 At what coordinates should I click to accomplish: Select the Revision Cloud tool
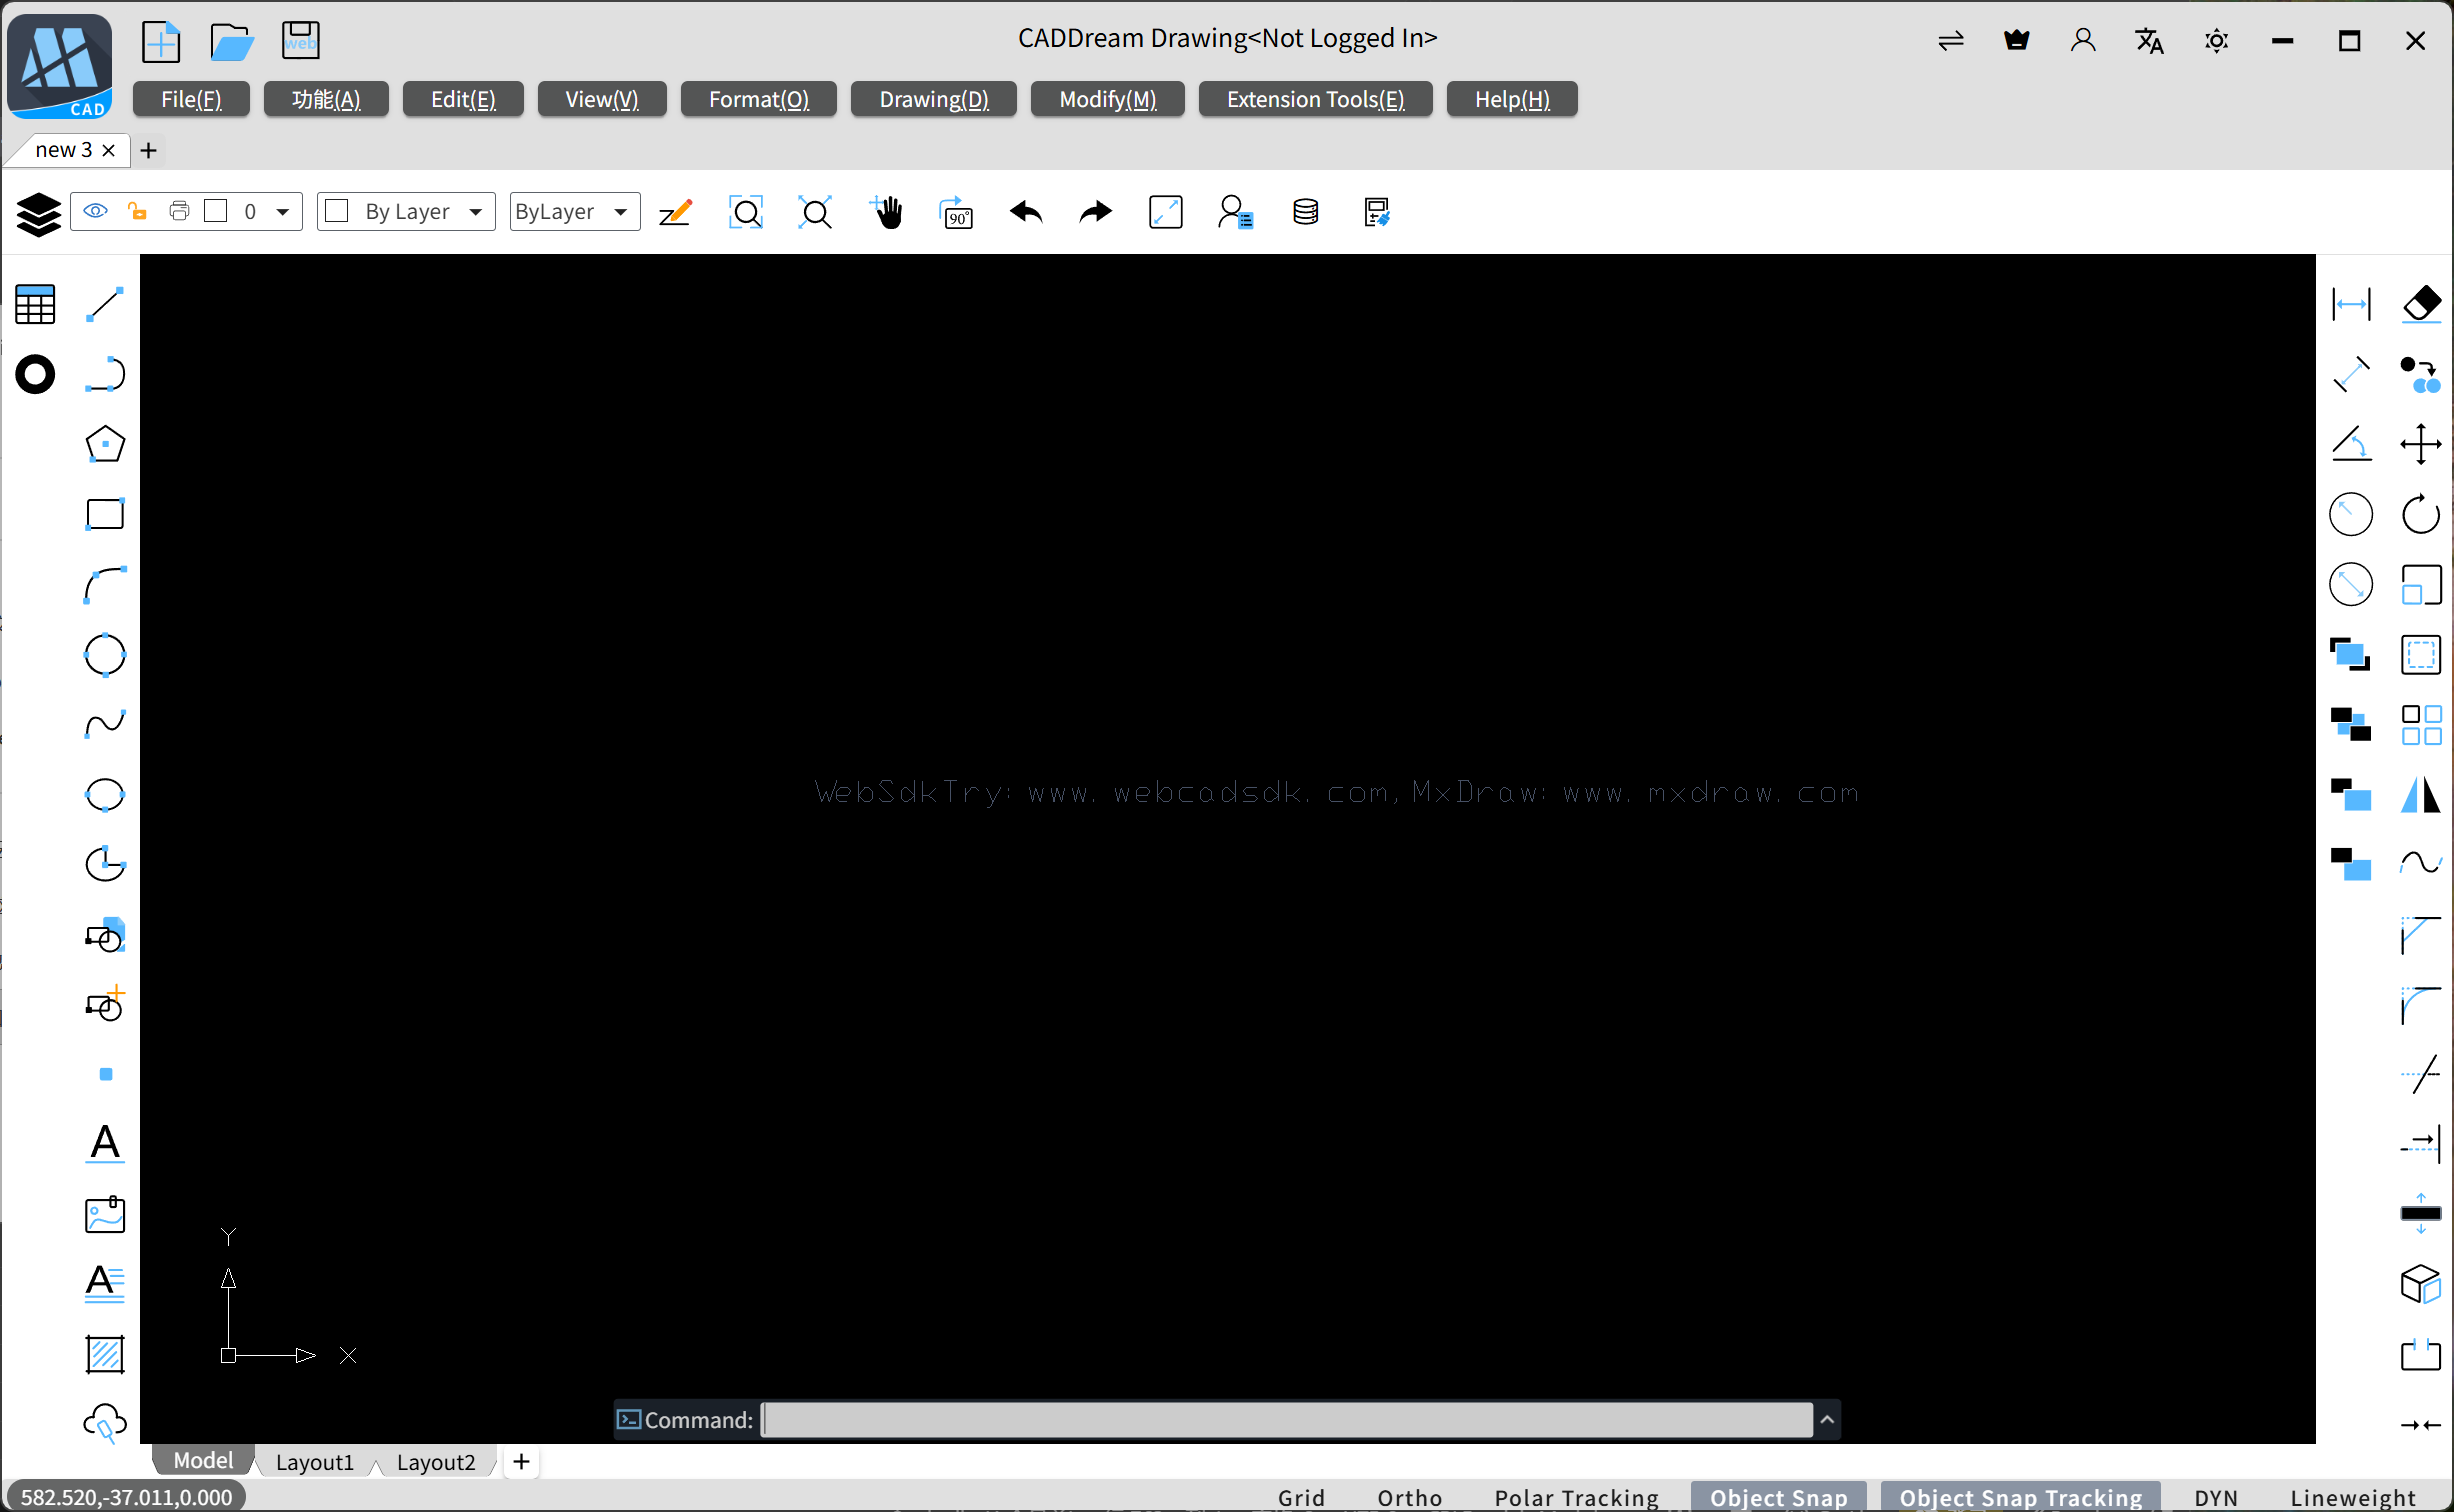105,1424
